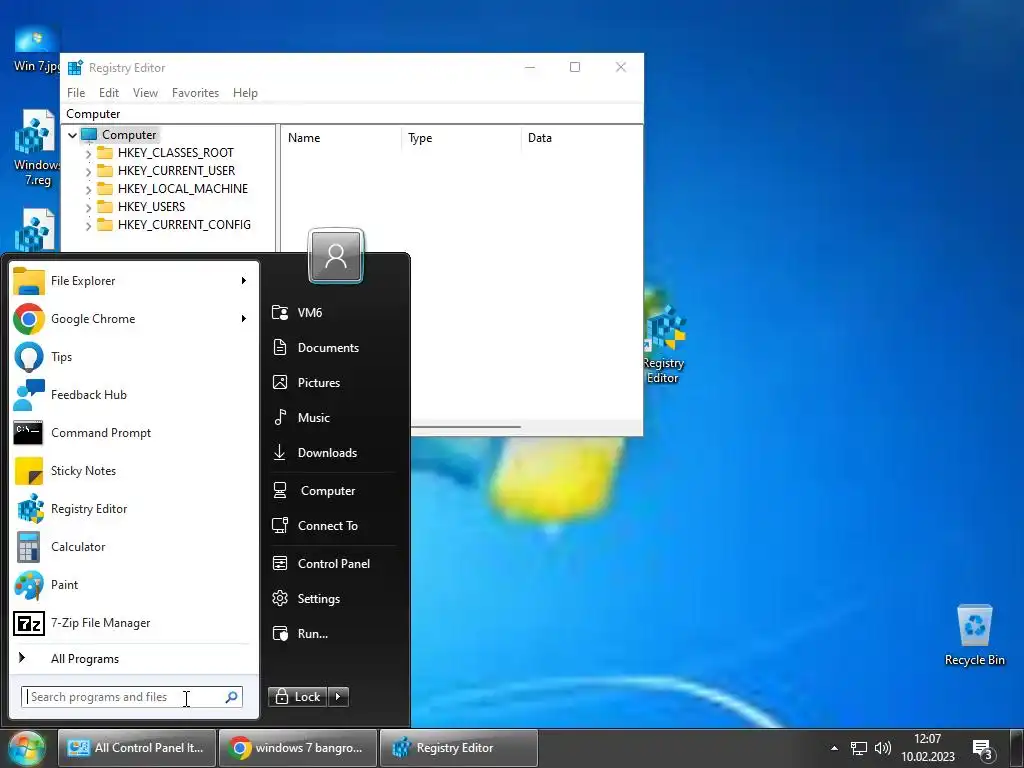
Task: Select the Win 7.jpg desktop file
Action: pos(36,50)
